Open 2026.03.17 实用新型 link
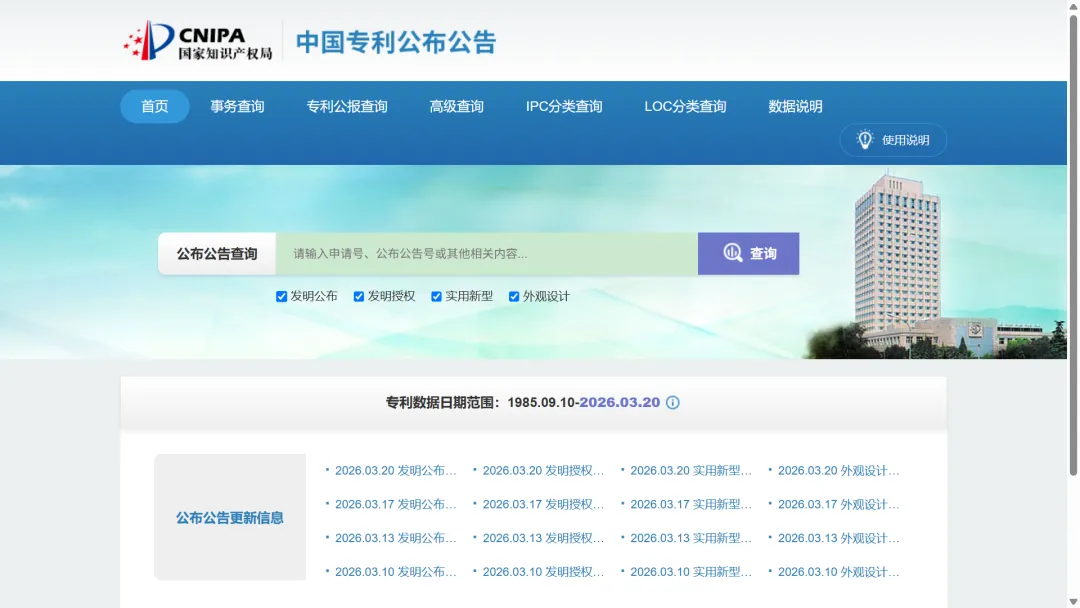 [691, 504]
